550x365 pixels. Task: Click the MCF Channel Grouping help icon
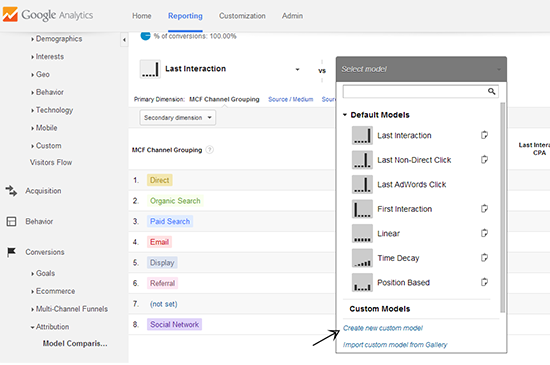209,150
